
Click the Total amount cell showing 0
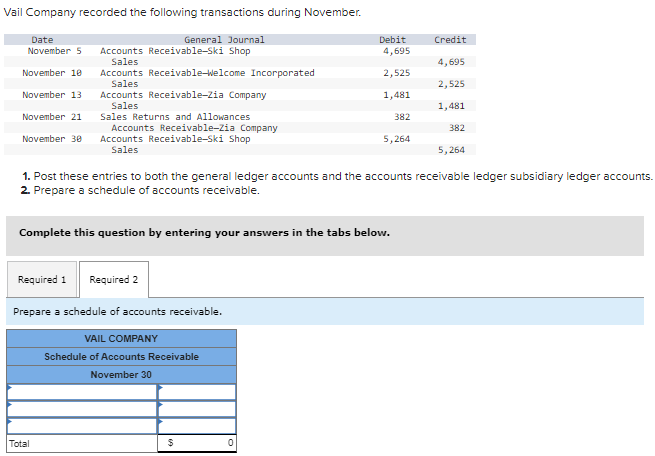[197, 443]
